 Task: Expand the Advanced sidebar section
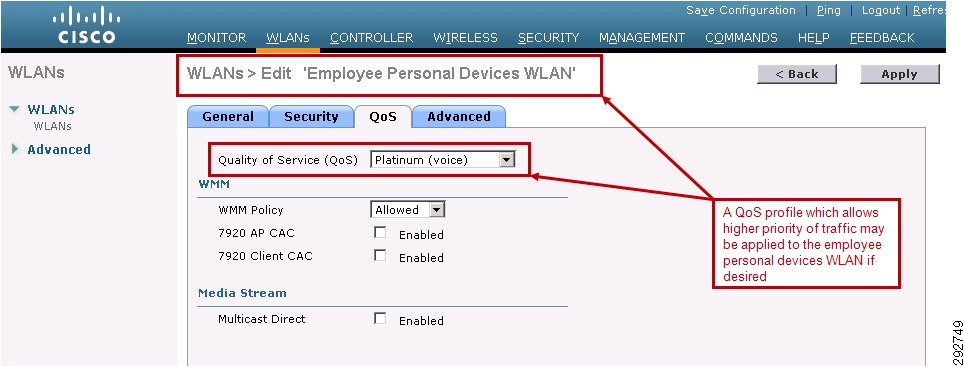(15, 149)
